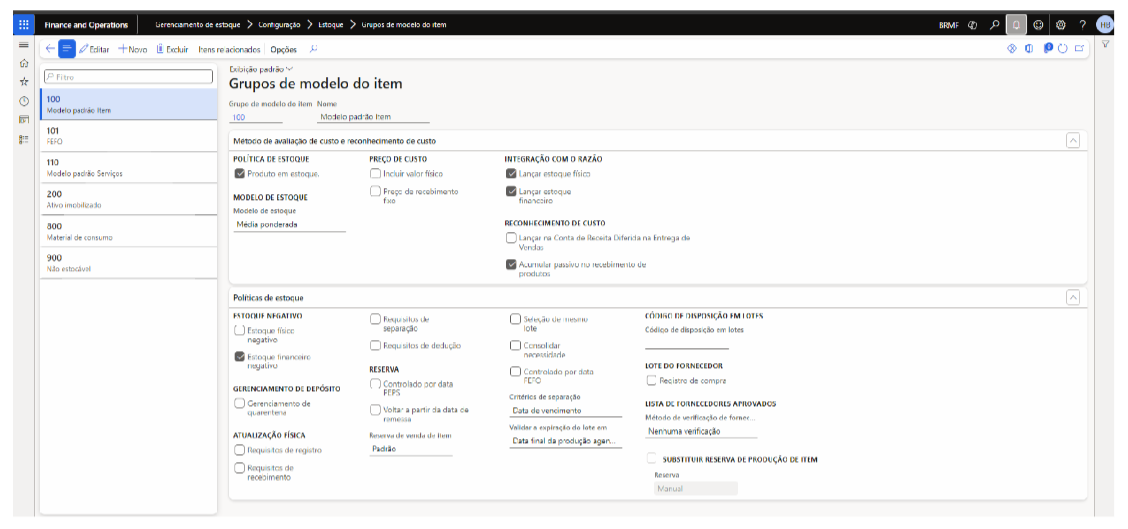This screenshot has height=529, width=1128.
Task: Open form in new window icon
Action: click(1079, 48)
